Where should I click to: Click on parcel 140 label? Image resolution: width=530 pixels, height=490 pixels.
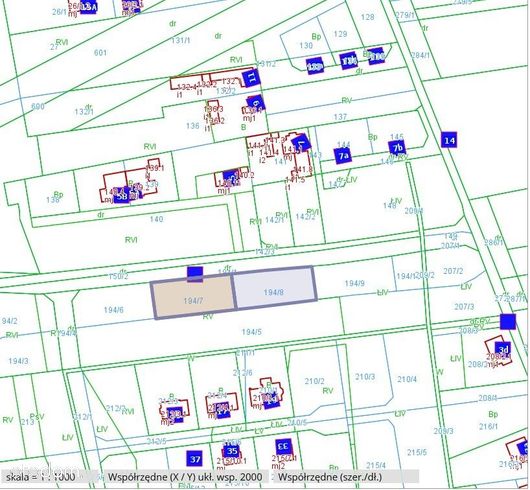click(x=156, y=219)
